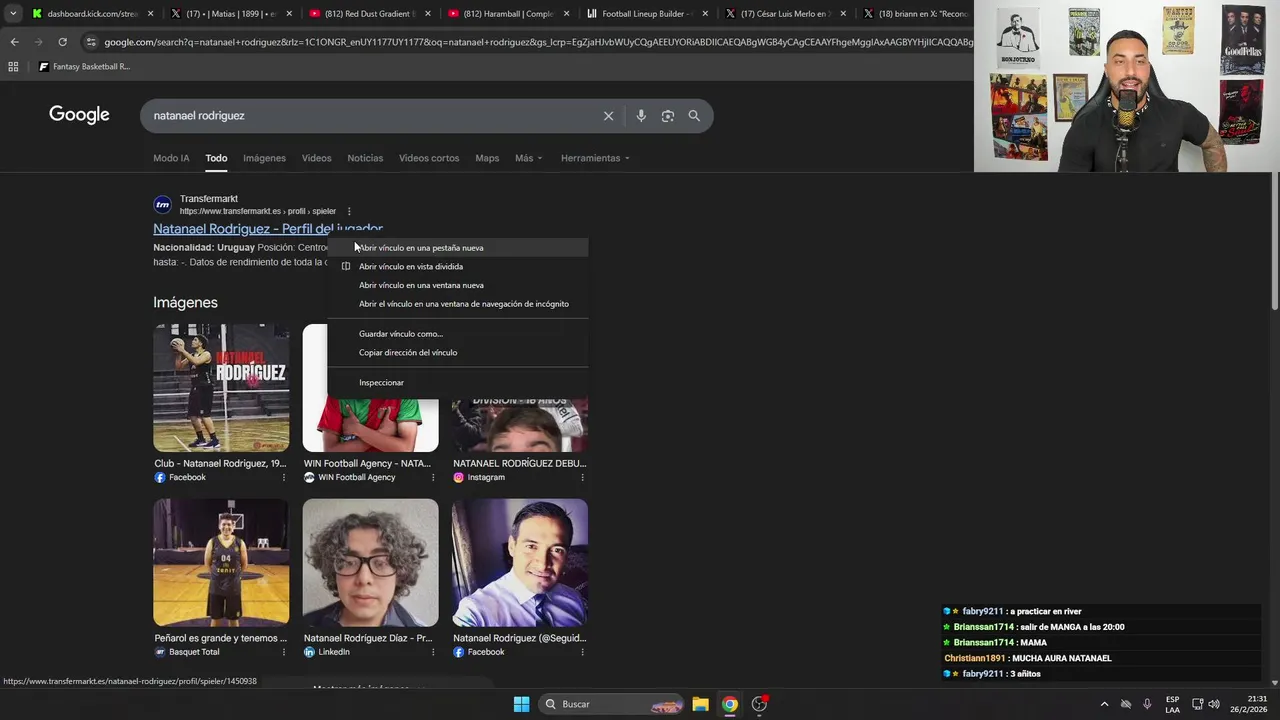This screenshot has width=1280, height=720.
Task: Open more options for Natanael Rodriguez @Seguid image
Action: coord(582,652)
